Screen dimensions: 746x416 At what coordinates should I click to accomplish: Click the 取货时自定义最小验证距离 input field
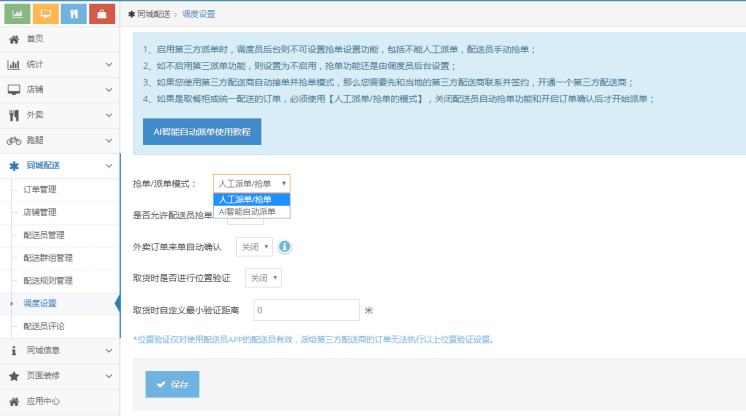point(304,310)
